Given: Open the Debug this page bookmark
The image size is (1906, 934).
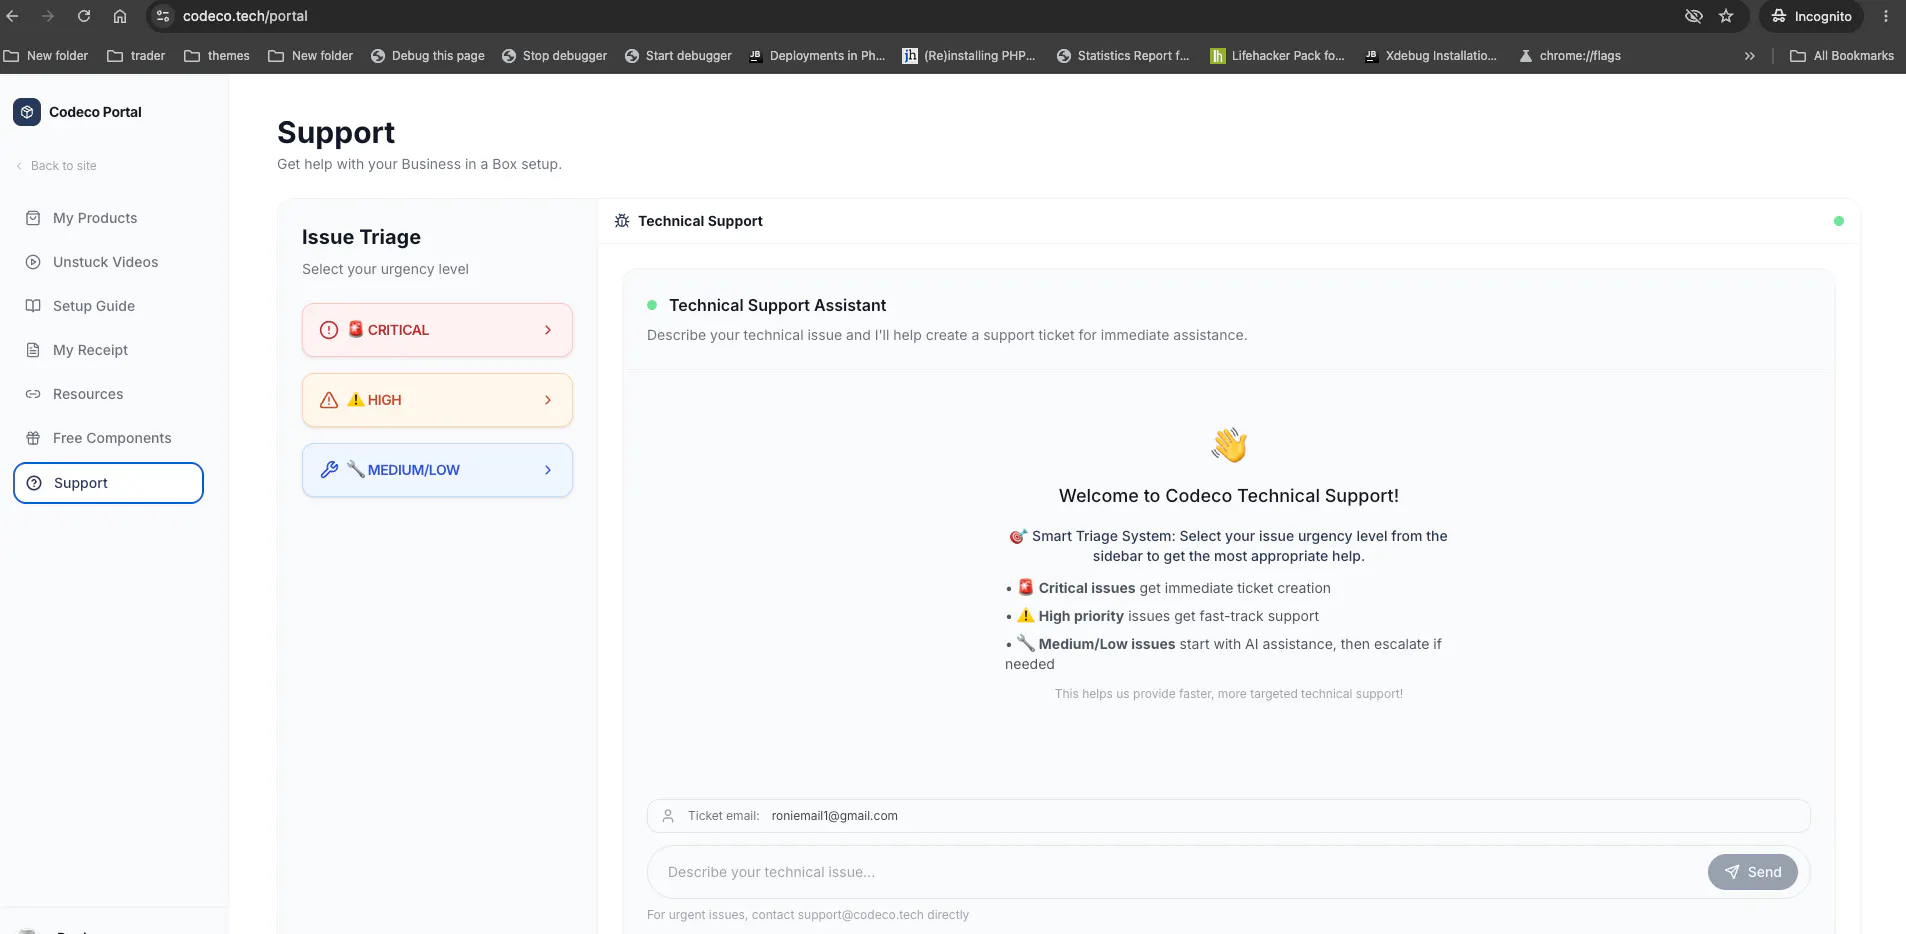Looking at the screenshot, I should pyautogui.click(x=427, y=56).
